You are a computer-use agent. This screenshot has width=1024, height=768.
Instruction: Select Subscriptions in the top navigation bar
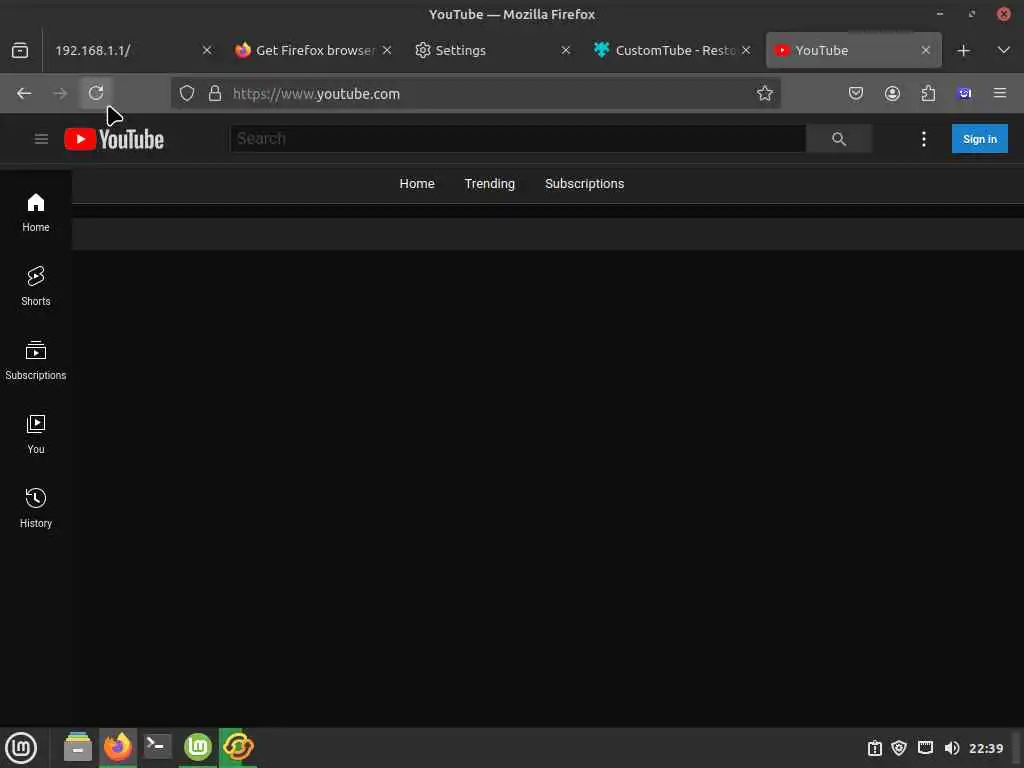[584, 184]
